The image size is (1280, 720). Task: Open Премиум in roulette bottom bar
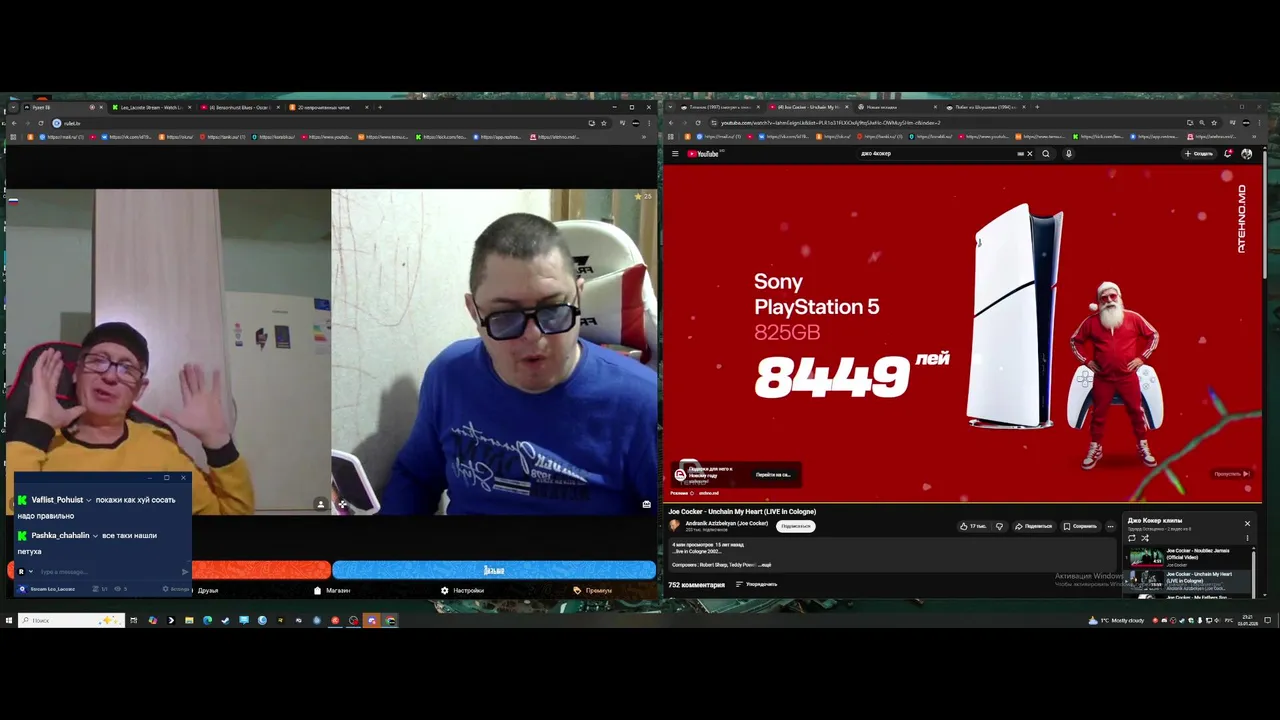pyautogui.click(x=592, y=590)
